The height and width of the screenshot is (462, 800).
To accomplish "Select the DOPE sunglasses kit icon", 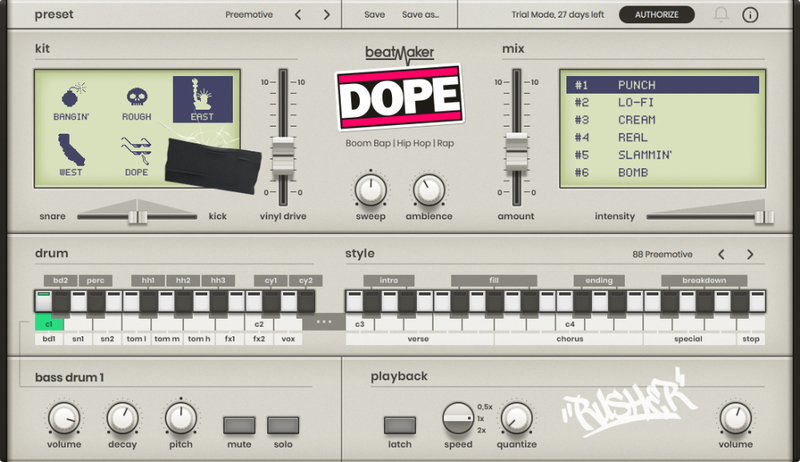I will coord(136,156).
